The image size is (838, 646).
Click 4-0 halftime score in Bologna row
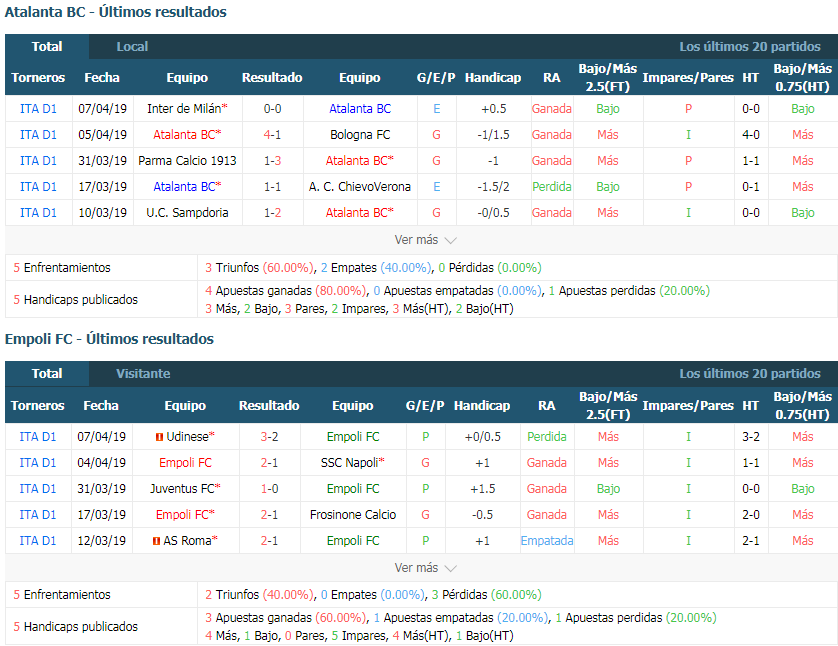750,135
